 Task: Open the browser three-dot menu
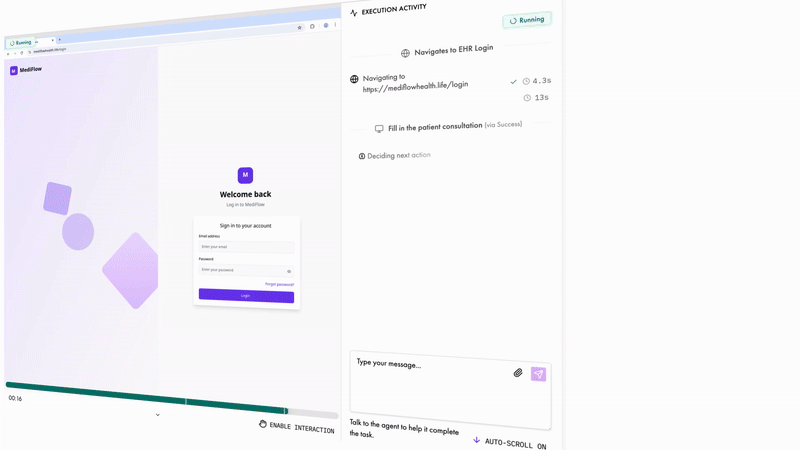(x=335, y=24)
